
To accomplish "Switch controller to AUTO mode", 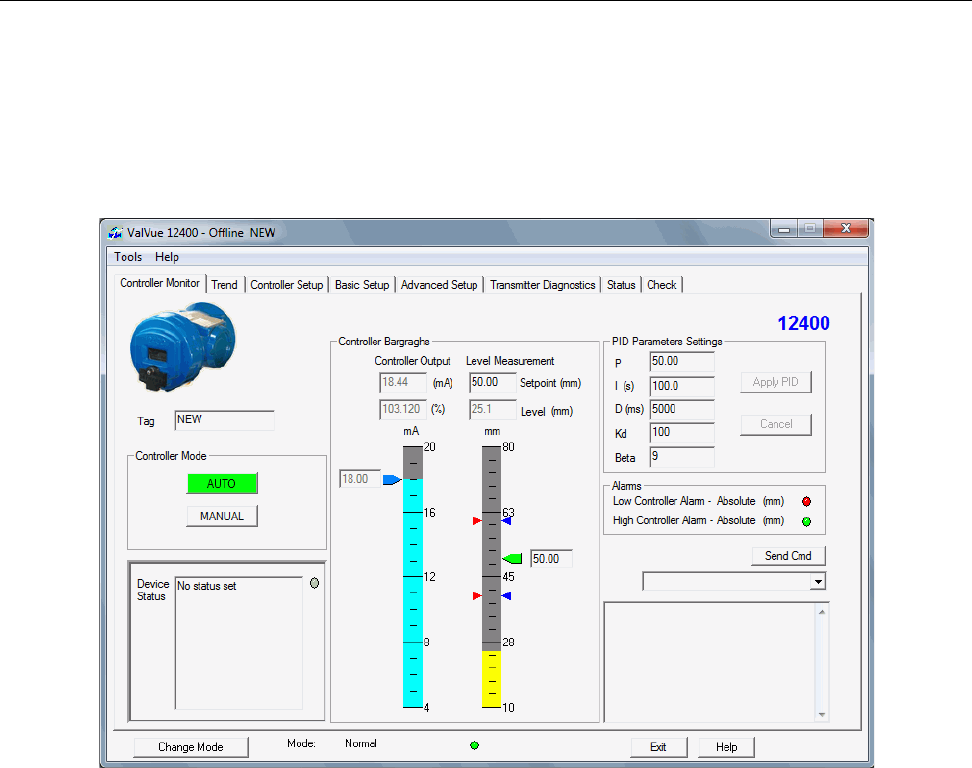I will click(222, 483).
